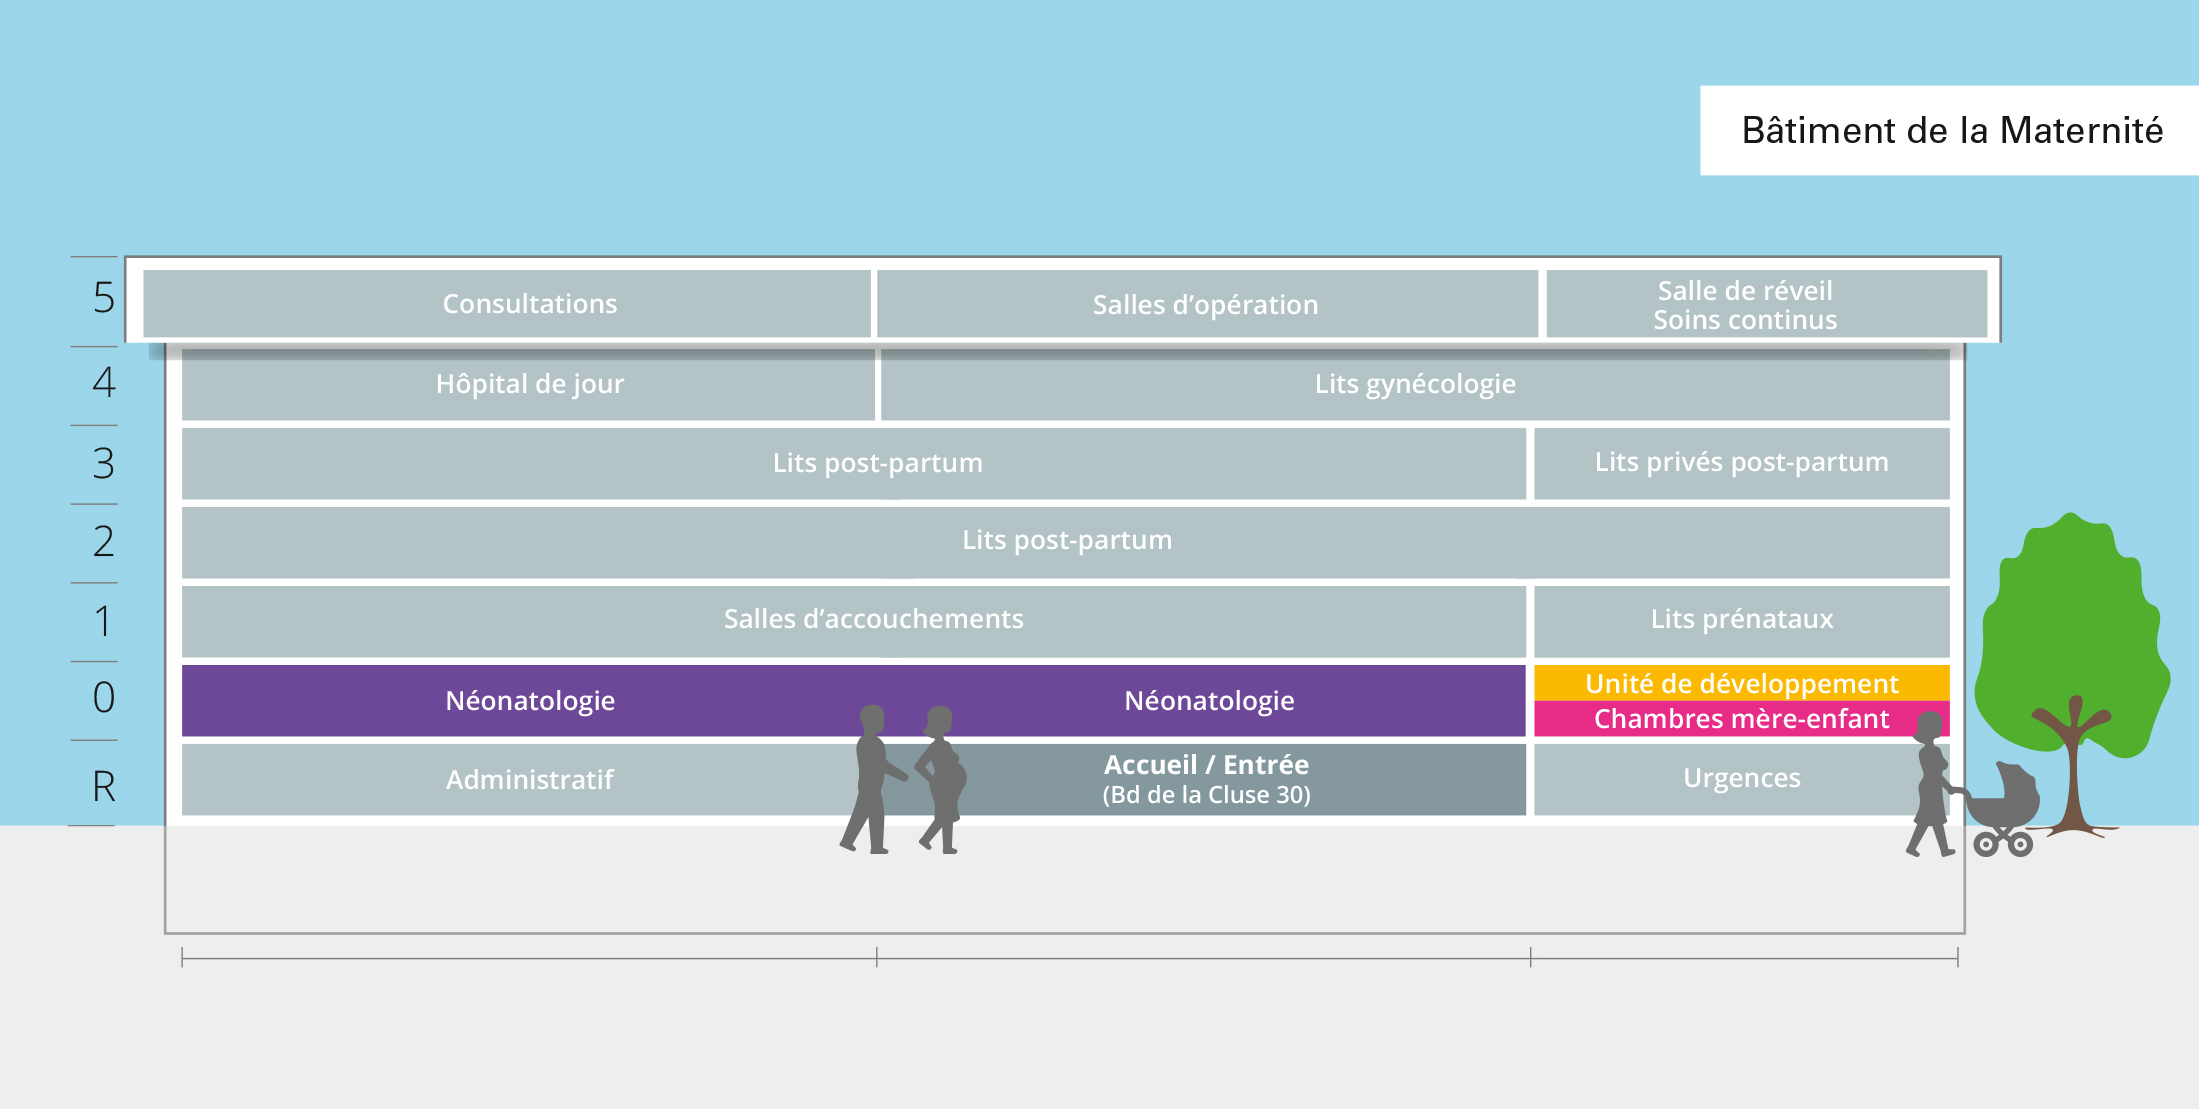Select the Urgences block

pyautogui.click(x=1741, y=779)
